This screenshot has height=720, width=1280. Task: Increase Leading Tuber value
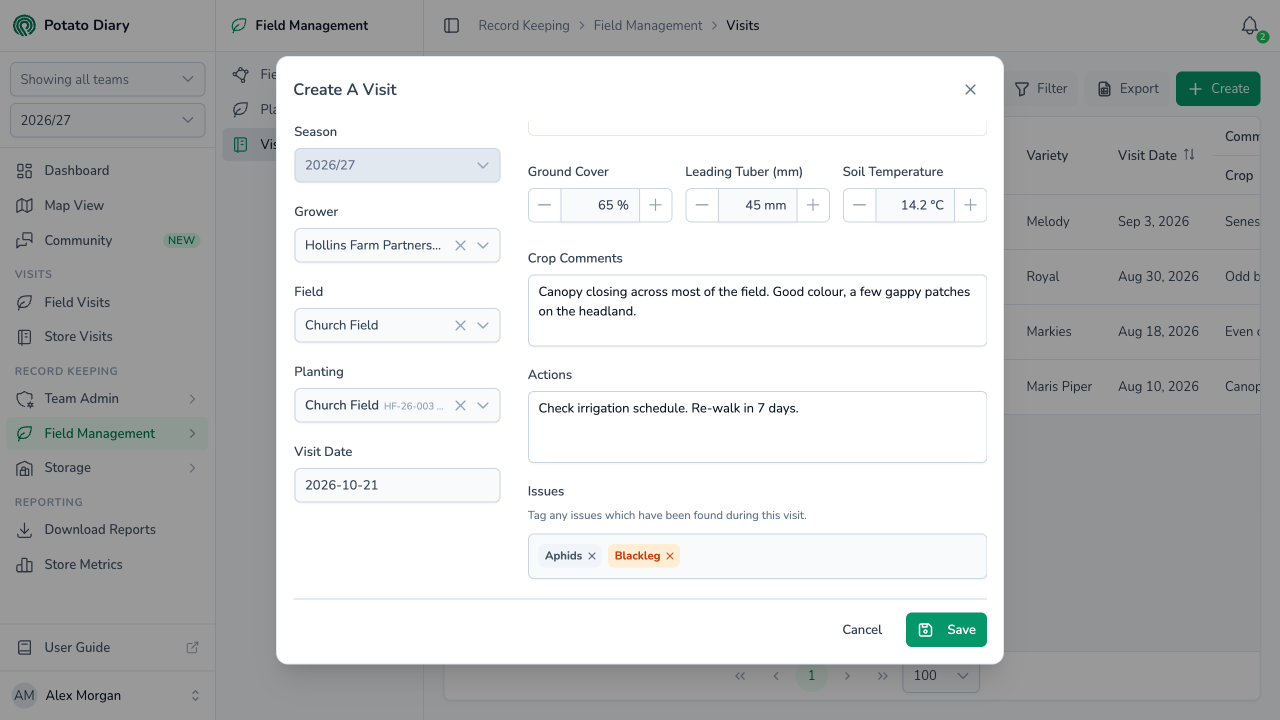[813, 205]
